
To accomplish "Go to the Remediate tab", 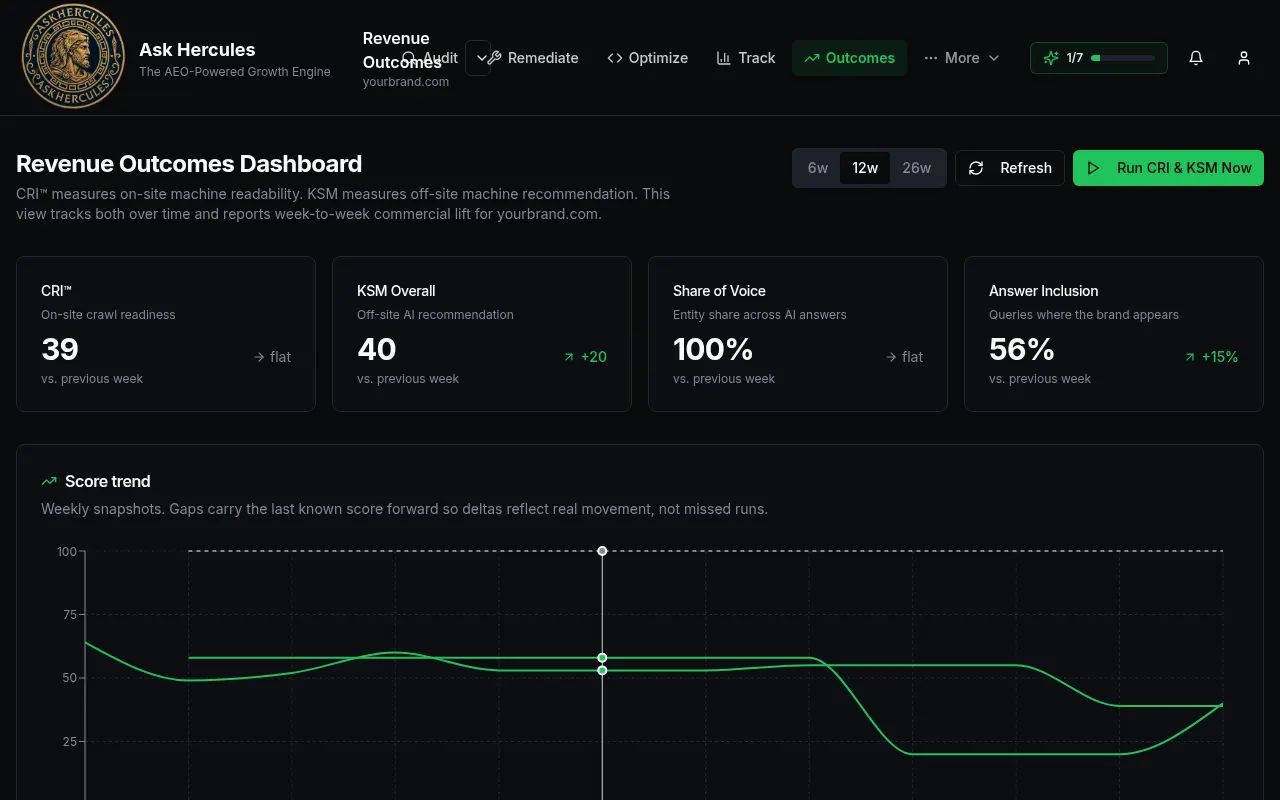I will pos(532,58).
